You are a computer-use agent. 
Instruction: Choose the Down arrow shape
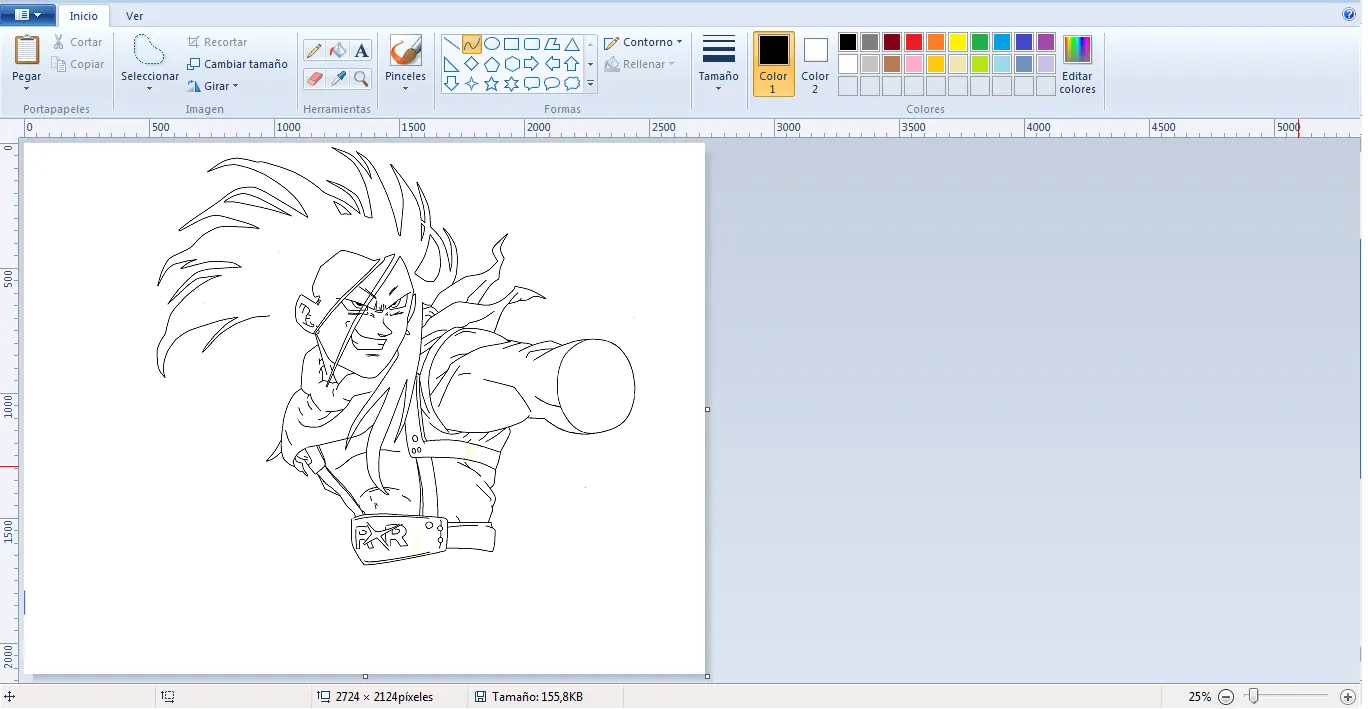pyautogui.click(x=452, y=84)
